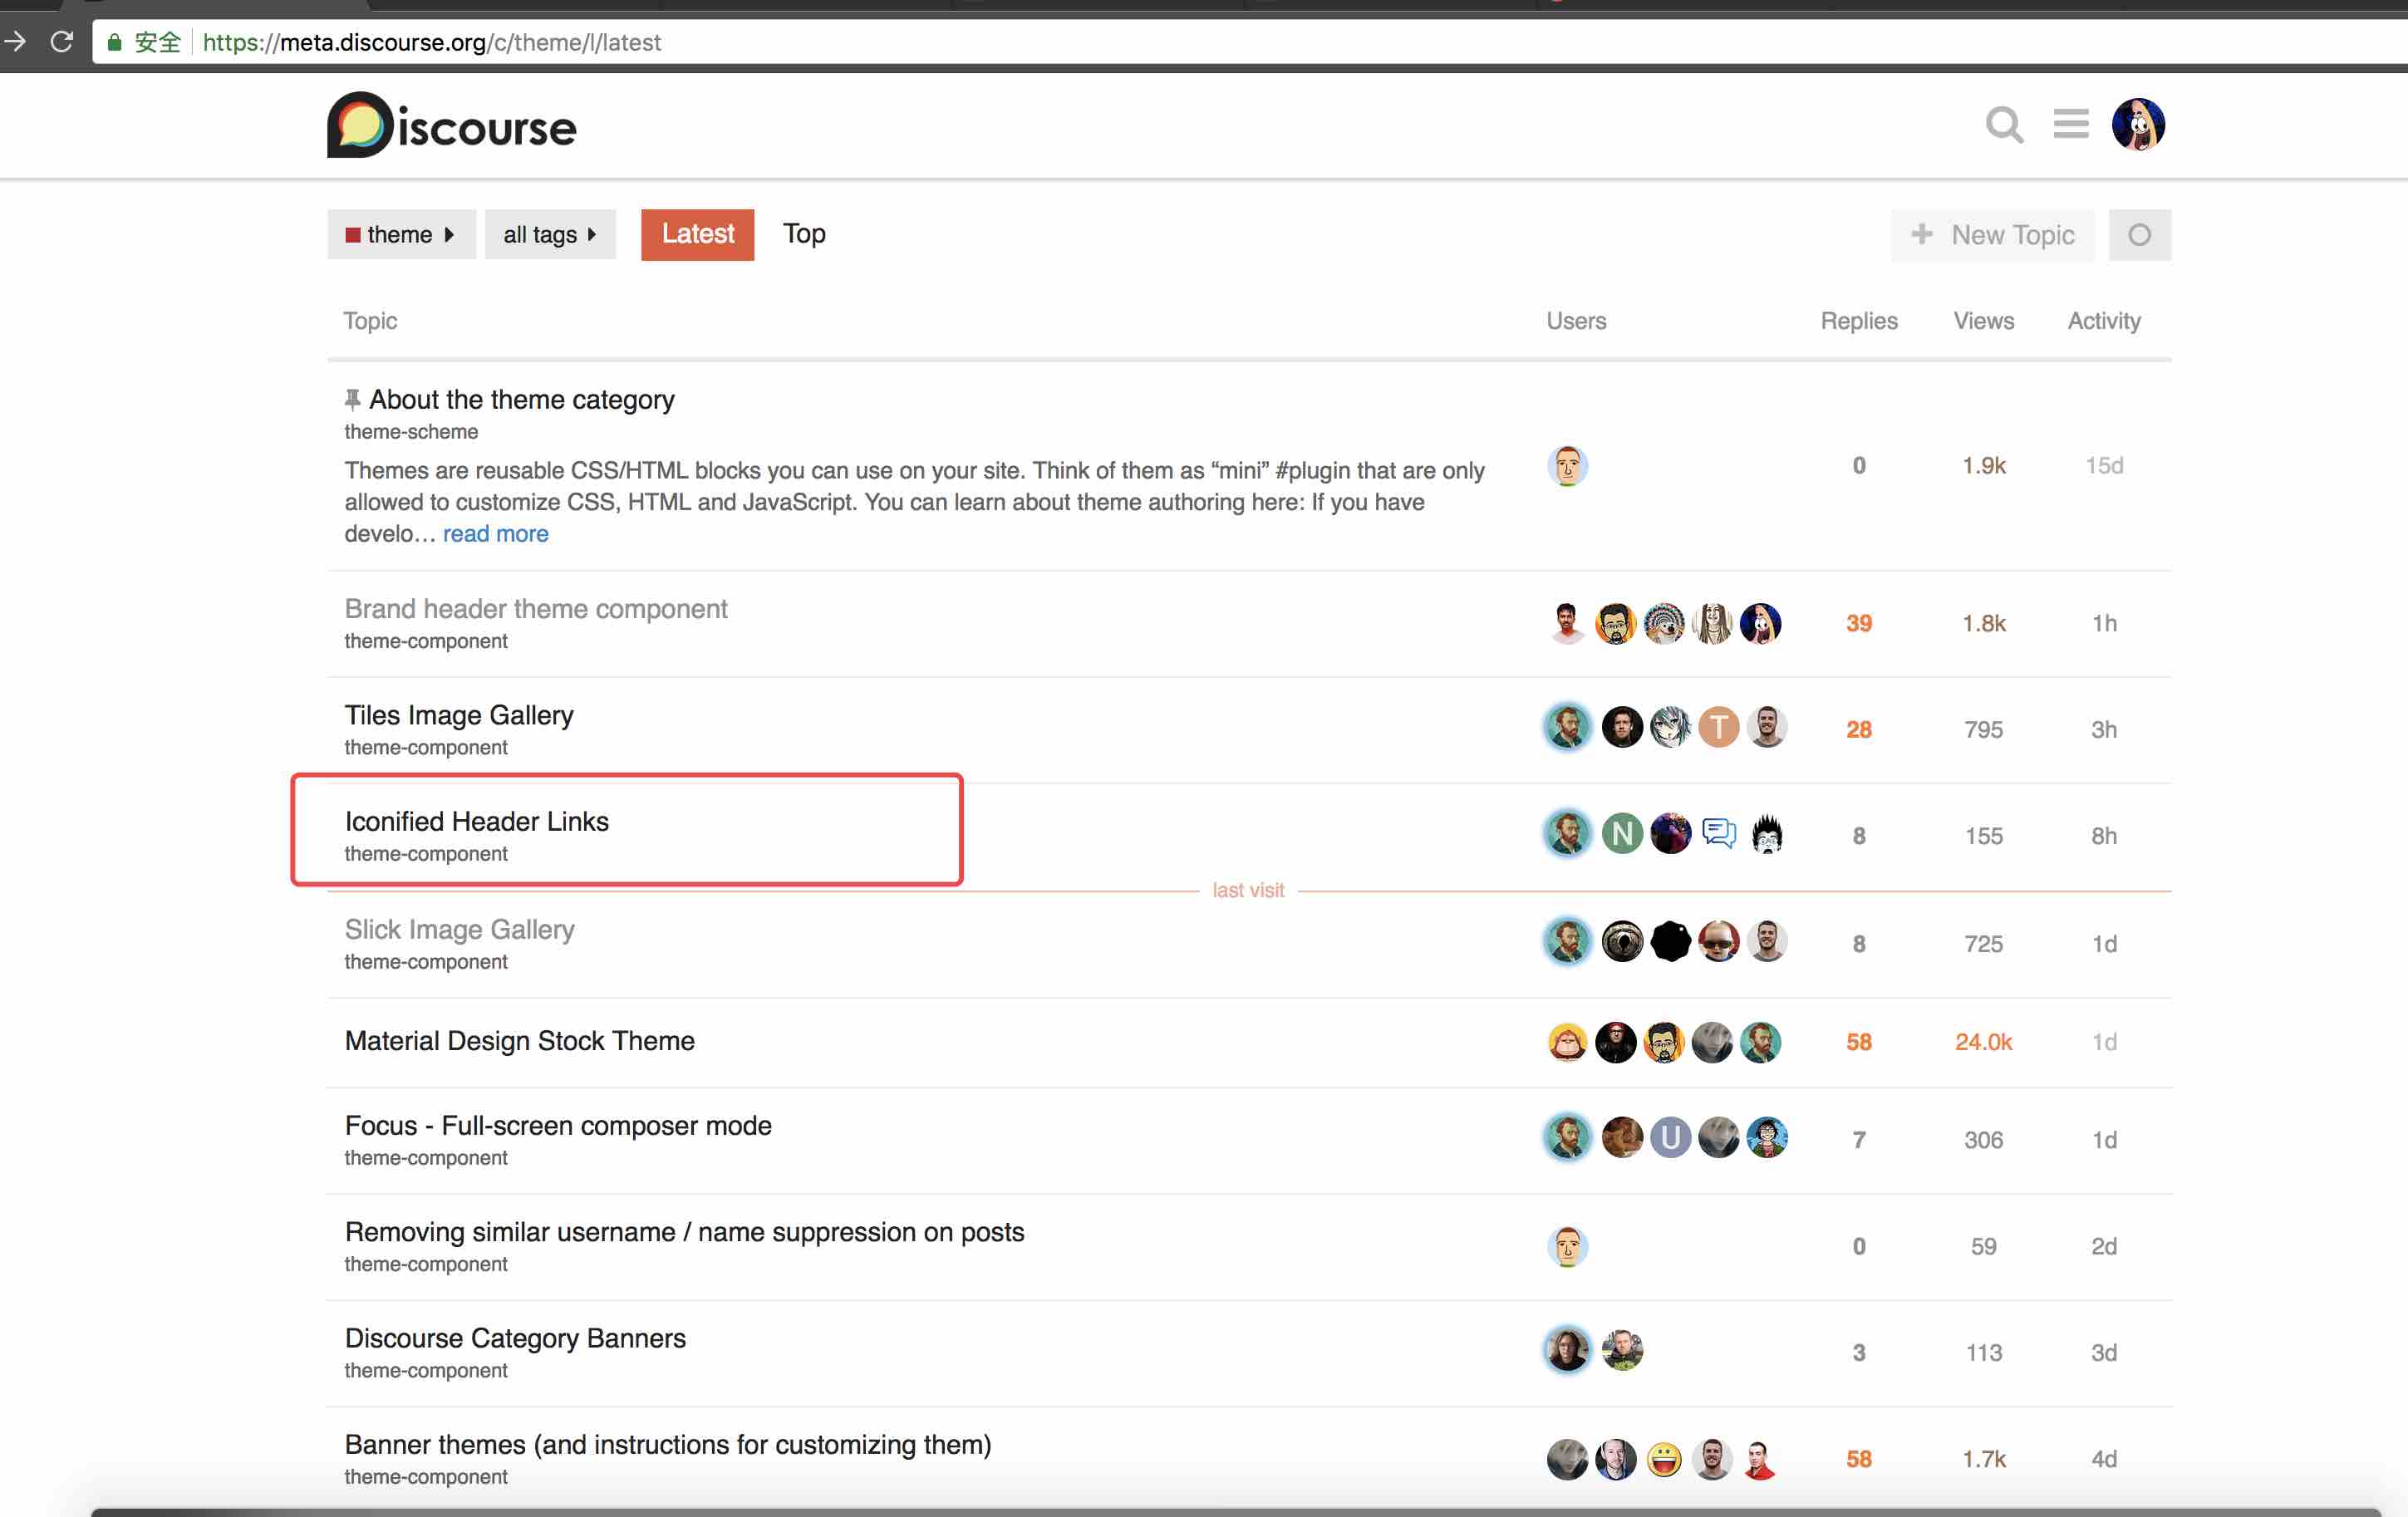Expand the all tags dropdown
Screen dimensions: 2408x1517
(x=550, y=235)
